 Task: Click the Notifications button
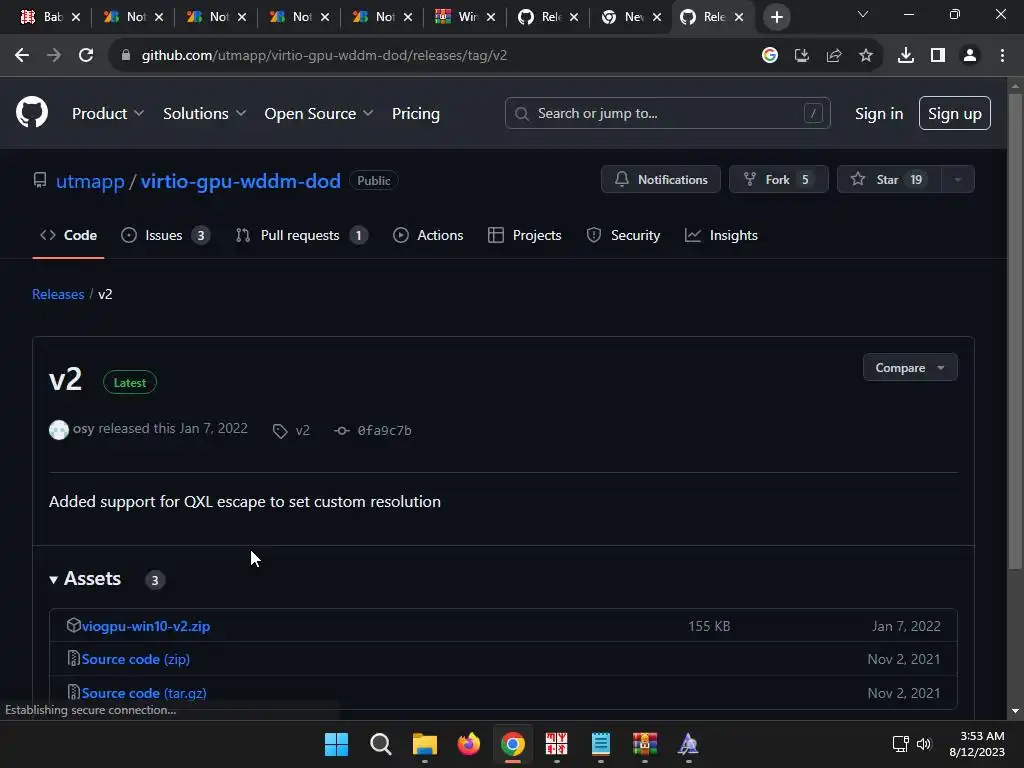point(660,180)
